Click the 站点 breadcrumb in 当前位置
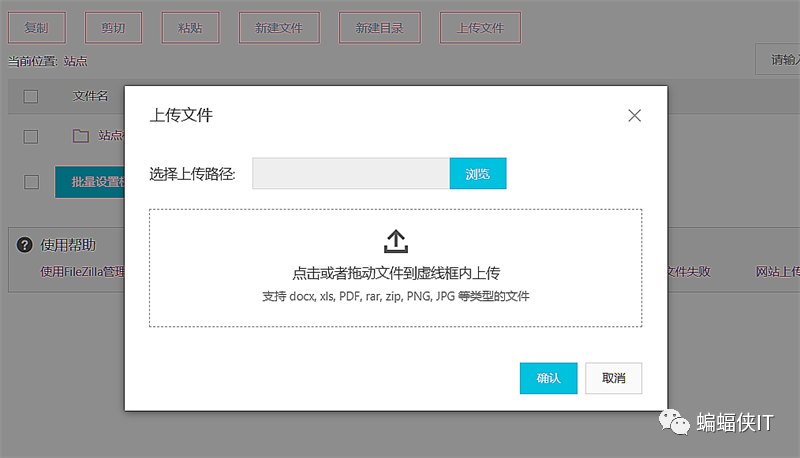 (76, 61)
